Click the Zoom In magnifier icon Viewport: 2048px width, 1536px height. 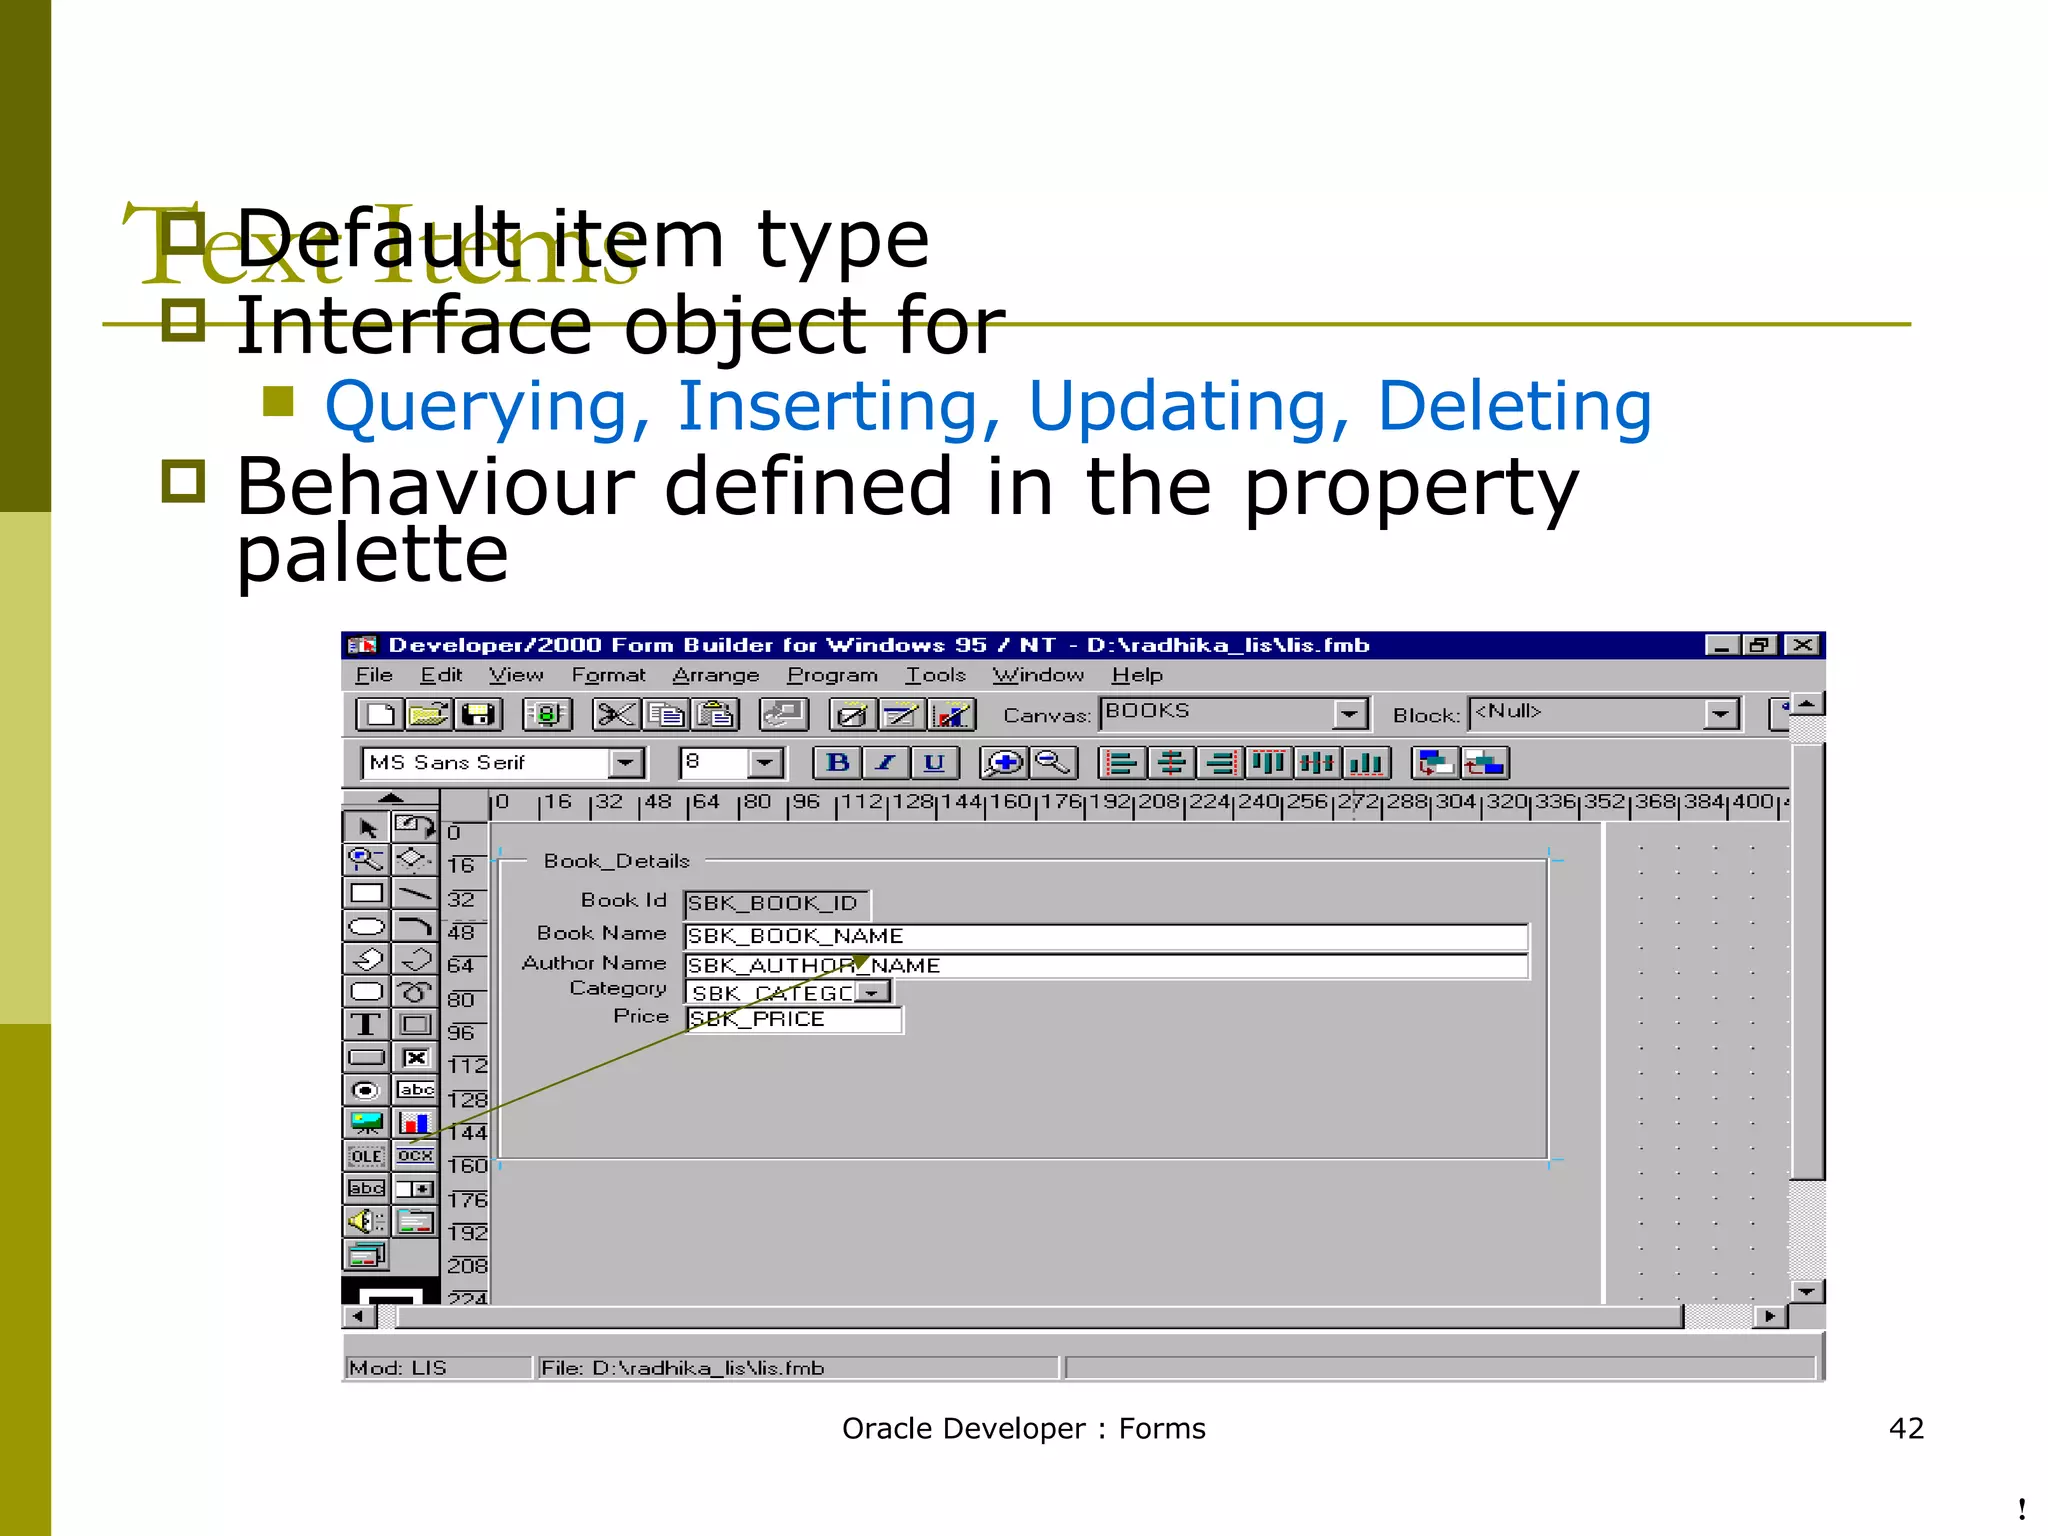click(x=1004, y=763)
